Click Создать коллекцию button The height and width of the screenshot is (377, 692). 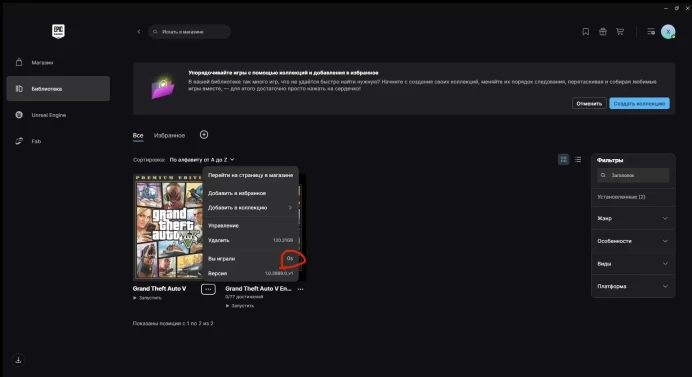[x=639, y=103]
